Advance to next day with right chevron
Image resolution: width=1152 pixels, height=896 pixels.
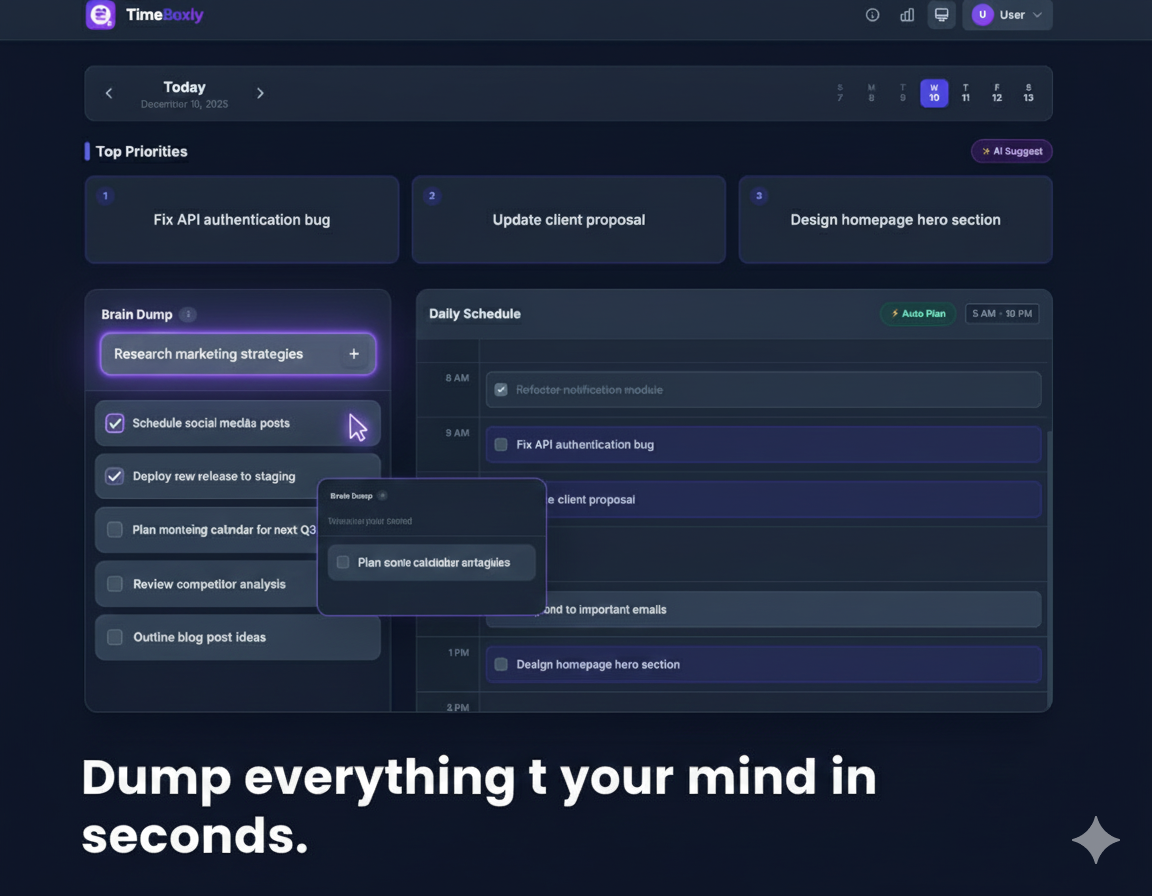260,92
